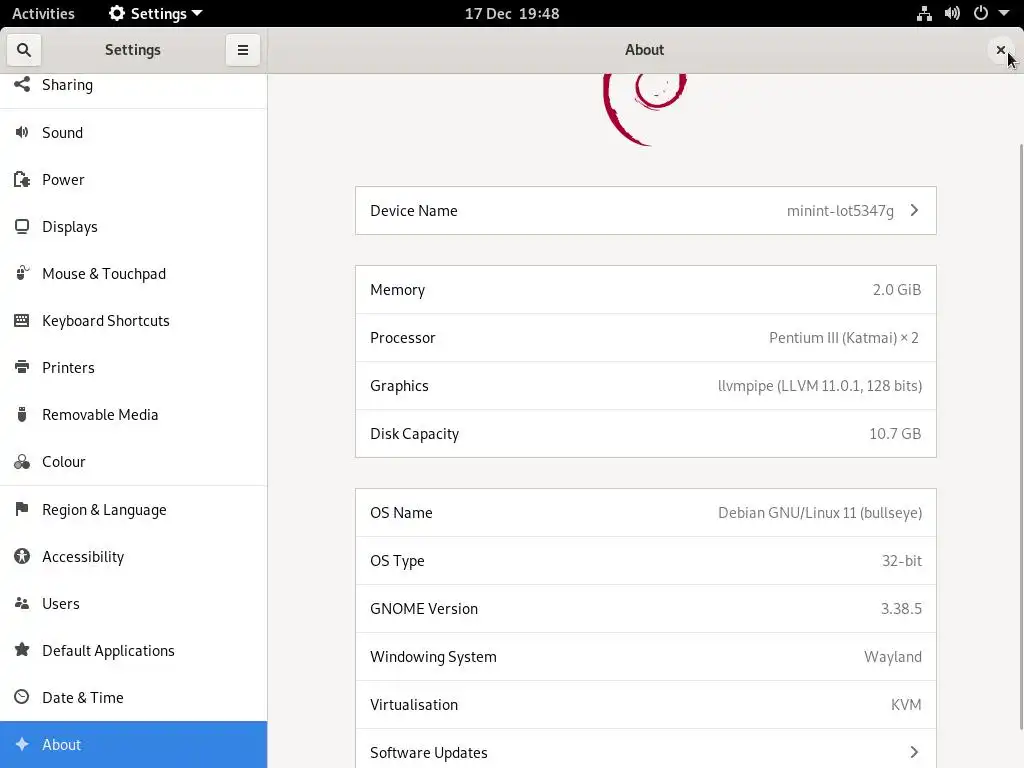Select Power in the sidebar
The height and width of the screenshot is (768, 1024).
pyautogui.click(x=133, y=180)
